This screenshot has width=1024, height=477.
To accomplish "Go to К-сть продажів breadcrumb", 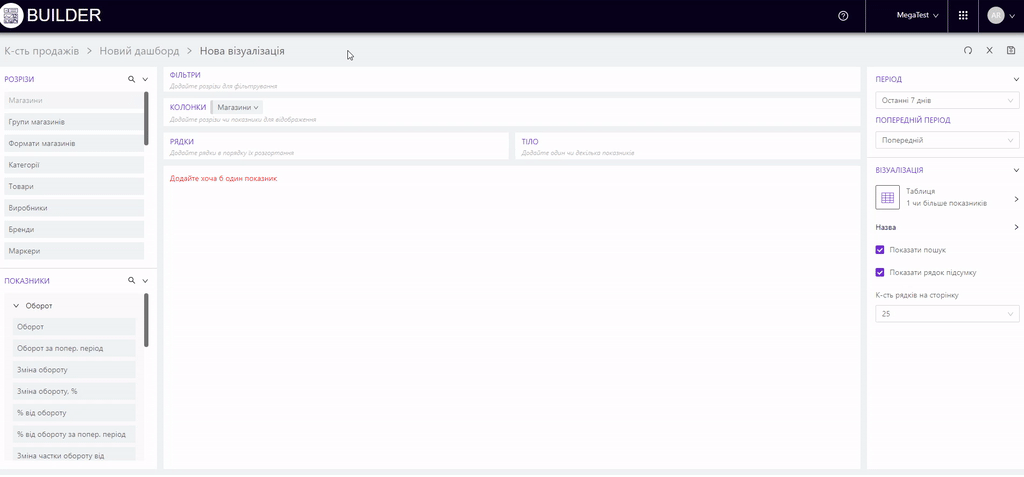I will (x=41, y=50).
